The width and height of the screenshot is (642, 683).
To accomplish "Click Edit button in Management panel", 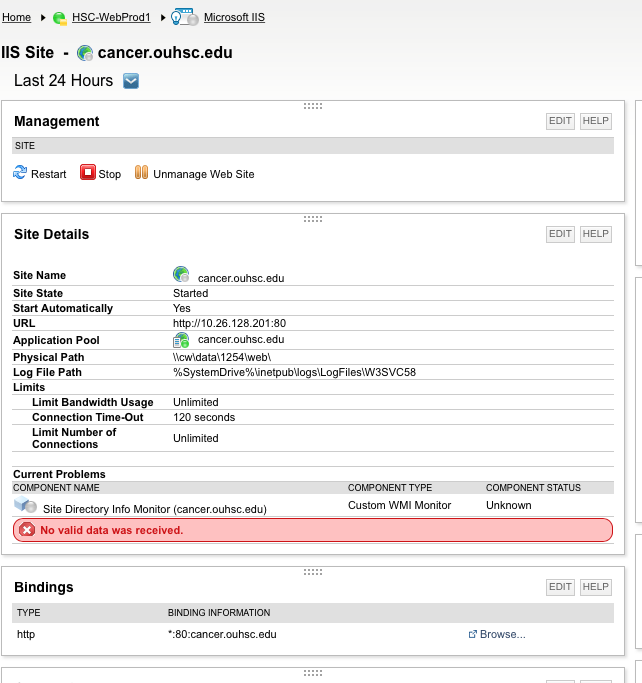I will coord(560,121).
